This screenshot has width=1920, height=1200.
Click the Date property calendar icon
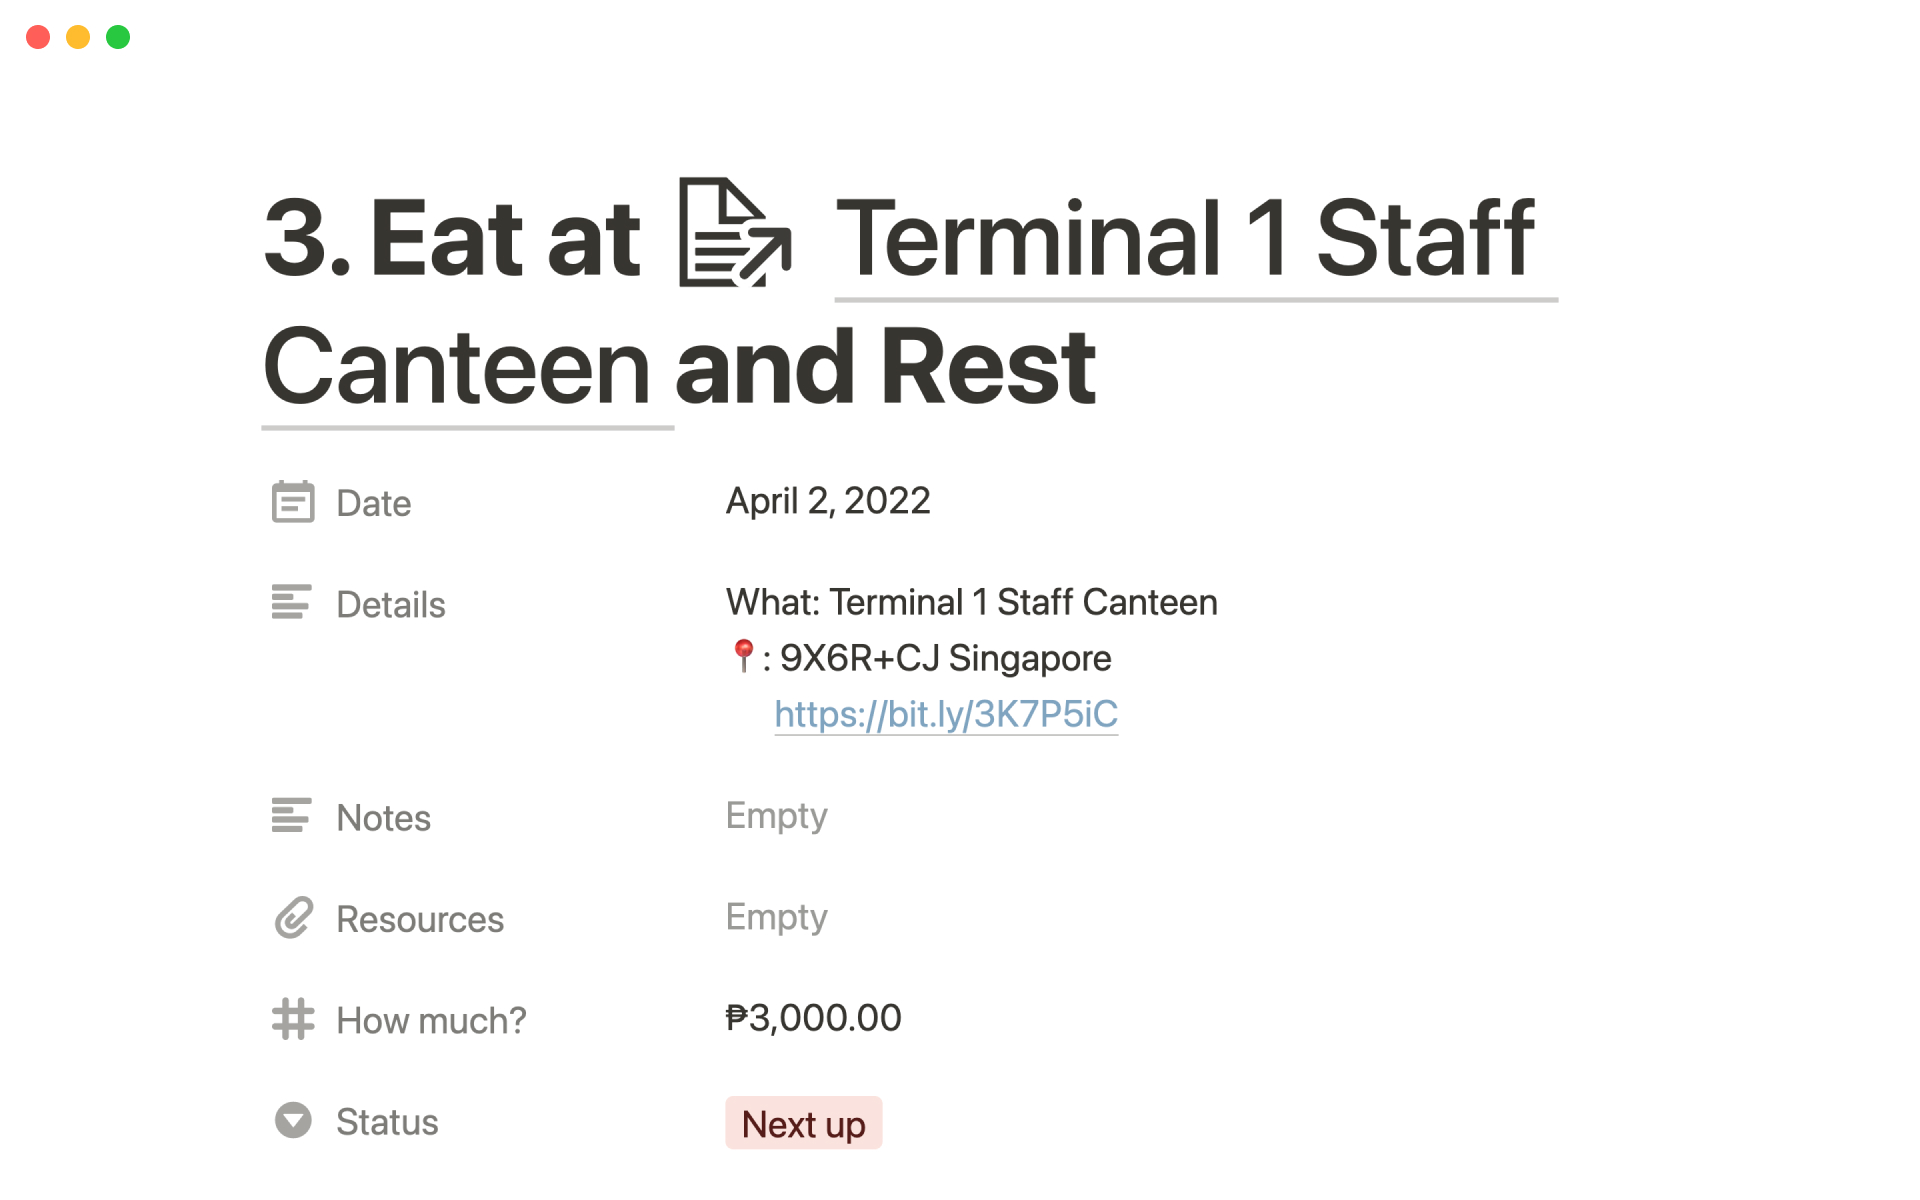pyautogui.click(x=293, y=502)
